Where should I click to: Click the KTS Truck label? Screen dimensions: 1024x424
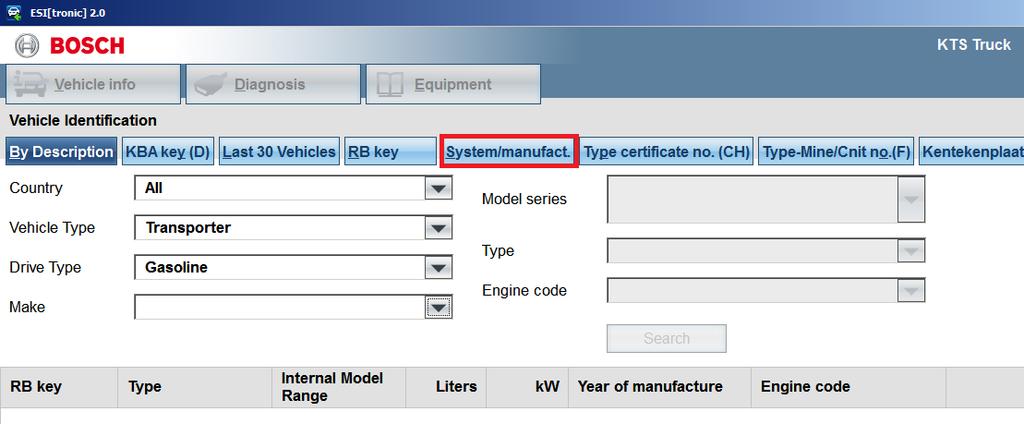(974, 45)
